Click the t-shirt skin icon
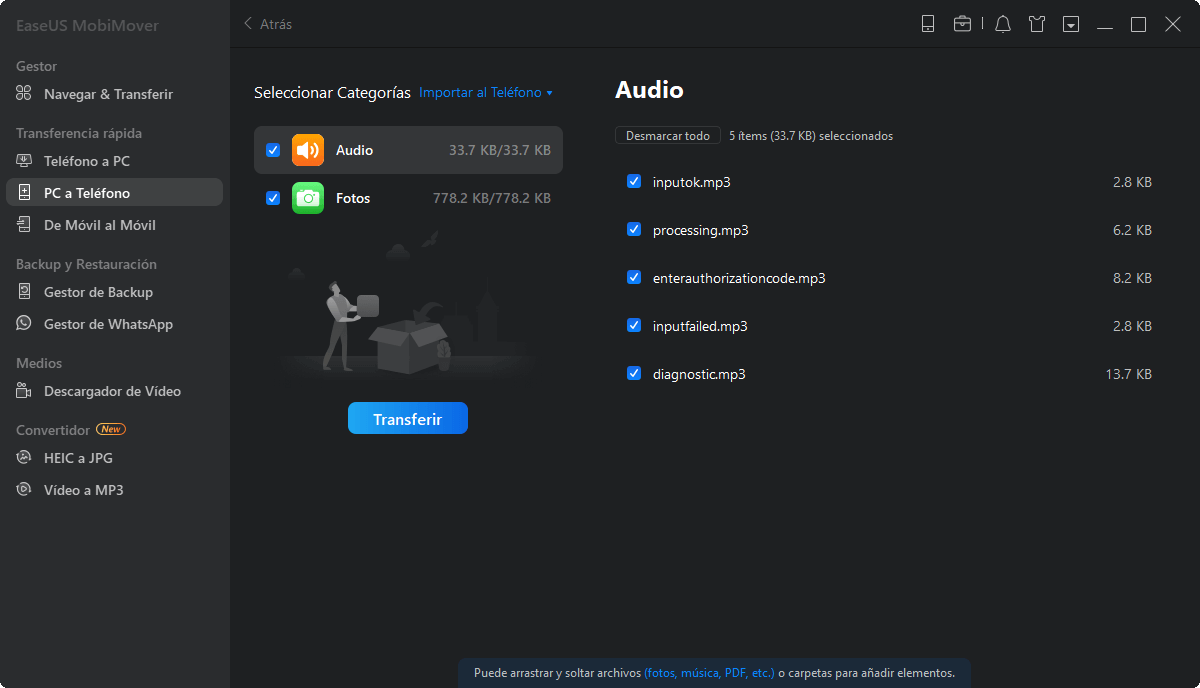1200x688 pixels. click(x=1037, y=24)
